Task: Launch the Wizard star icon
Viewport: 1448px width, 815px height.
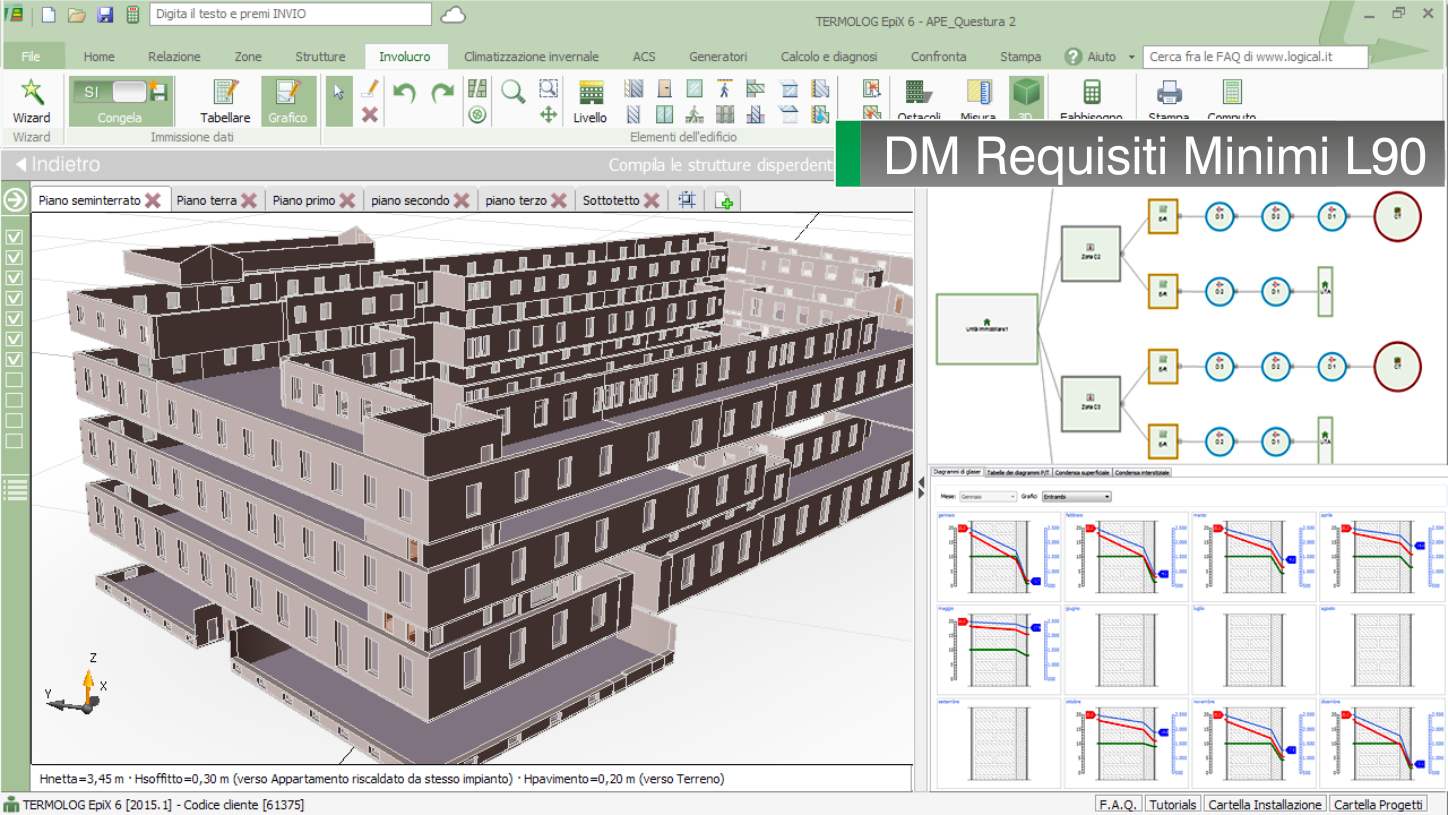Action: pyautogui.click(x=32, y=93)
